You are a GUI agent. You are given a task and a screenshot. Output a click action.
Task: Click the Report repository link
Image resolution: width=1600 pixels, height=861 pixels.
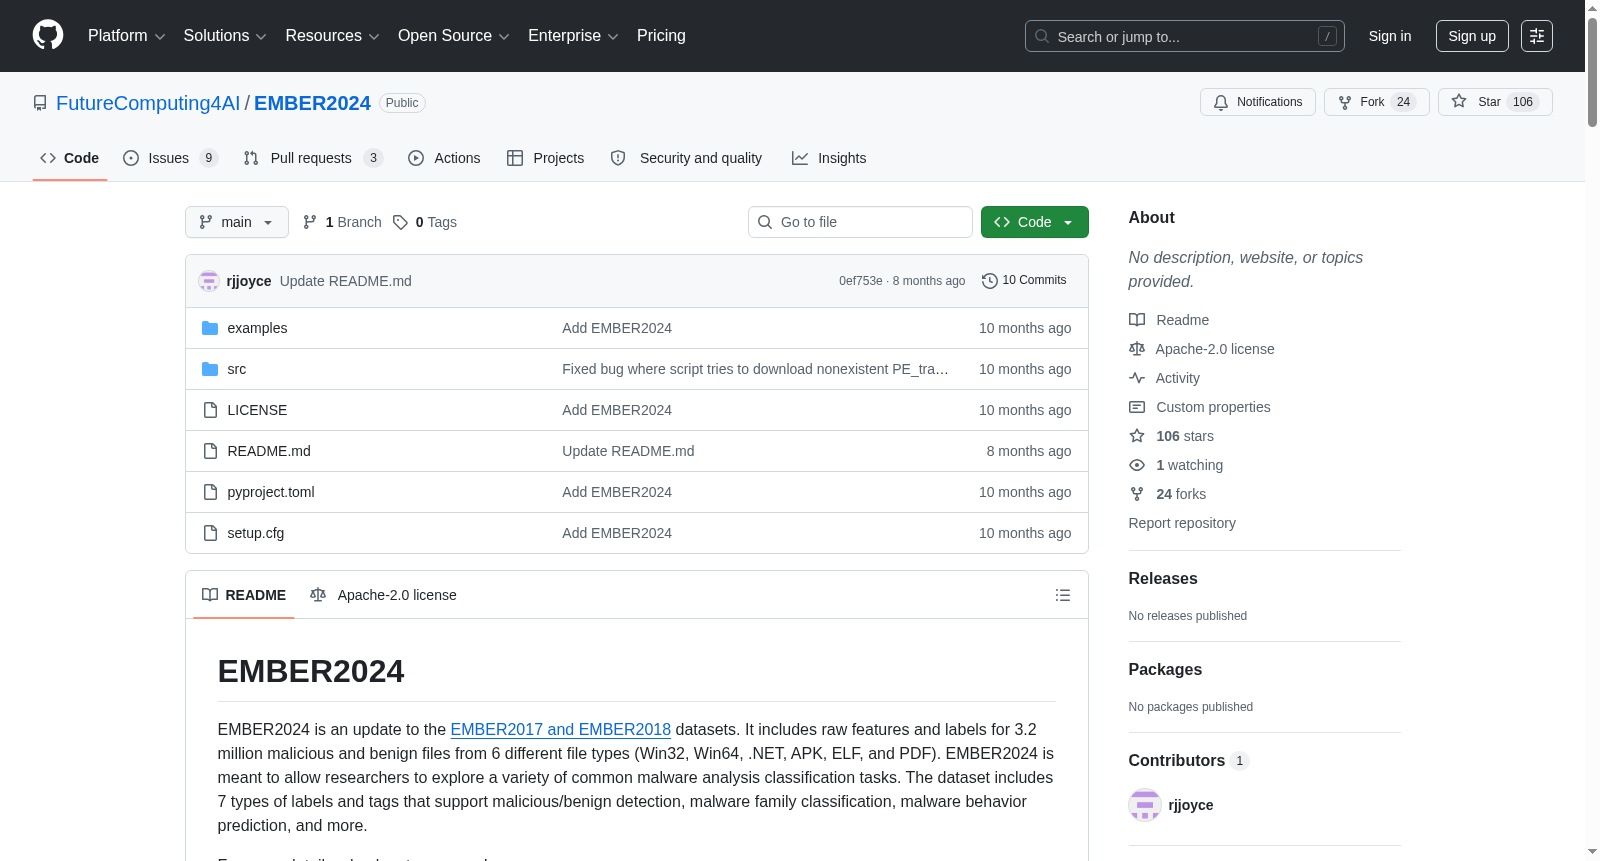[x=1182, y=523]
